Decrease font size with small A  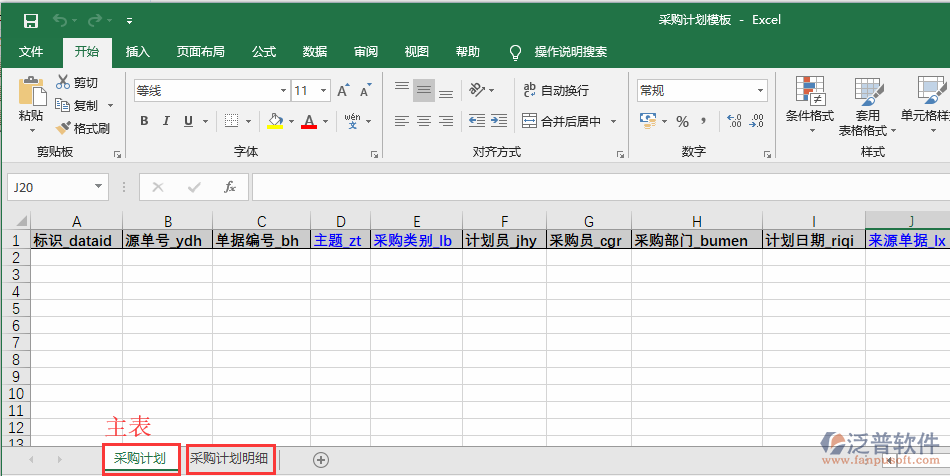(x=365, y=91)
